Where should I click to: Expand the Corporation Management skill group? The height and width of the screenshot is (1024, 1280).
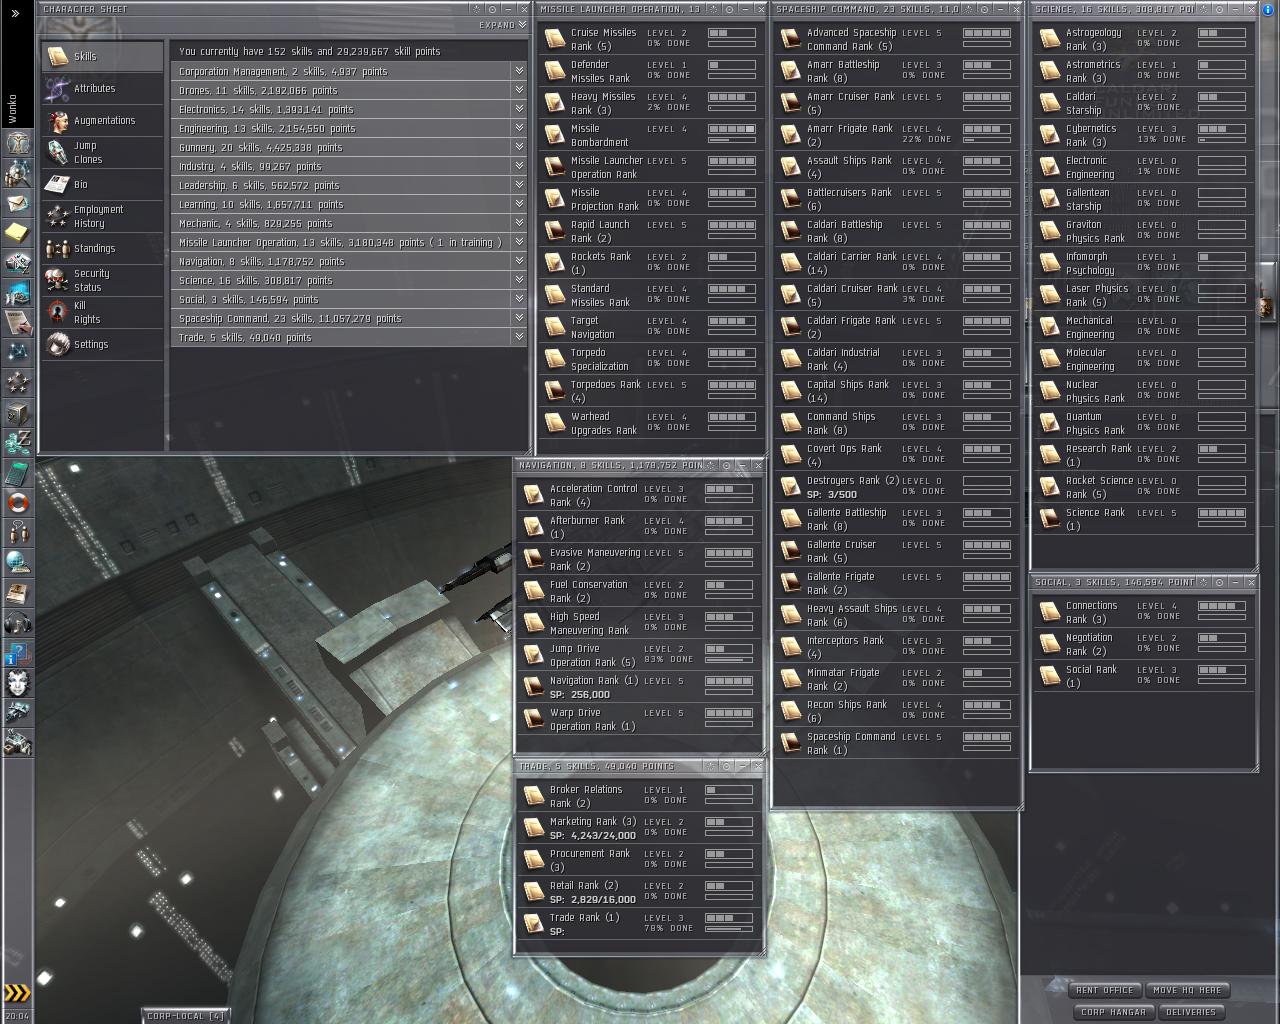coord(519,71)
